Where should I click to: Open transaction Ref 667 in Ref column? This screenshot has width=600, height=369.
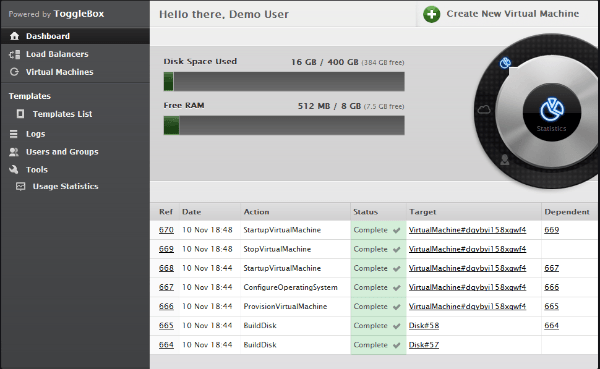[x=166, y=287]
